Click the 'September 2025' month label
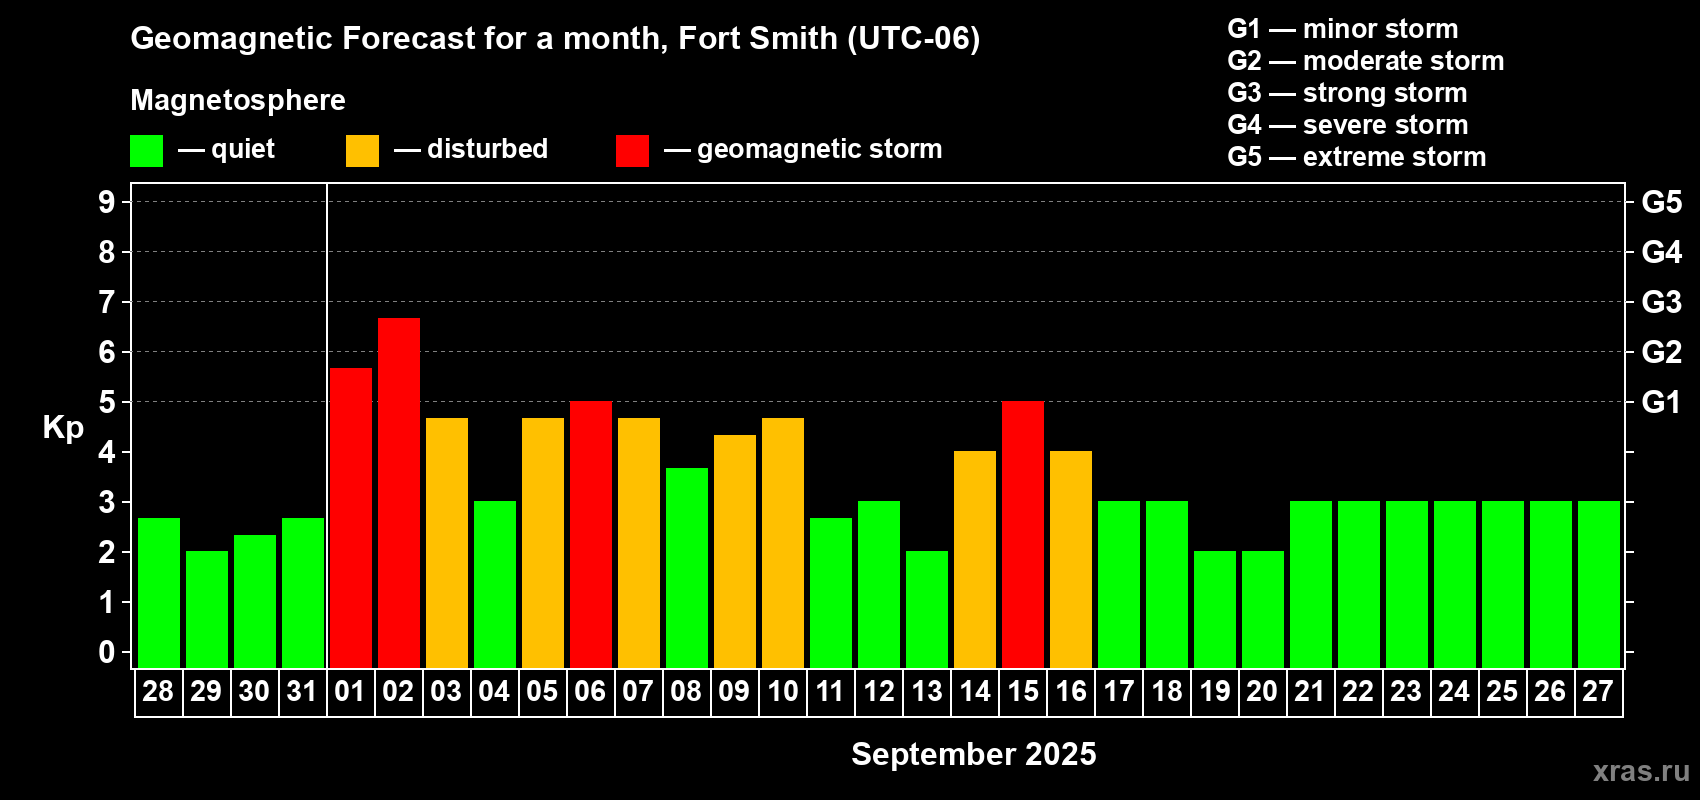Image resolution: width=1700 pixels, height=800 pixels. [x=974, y=754]
